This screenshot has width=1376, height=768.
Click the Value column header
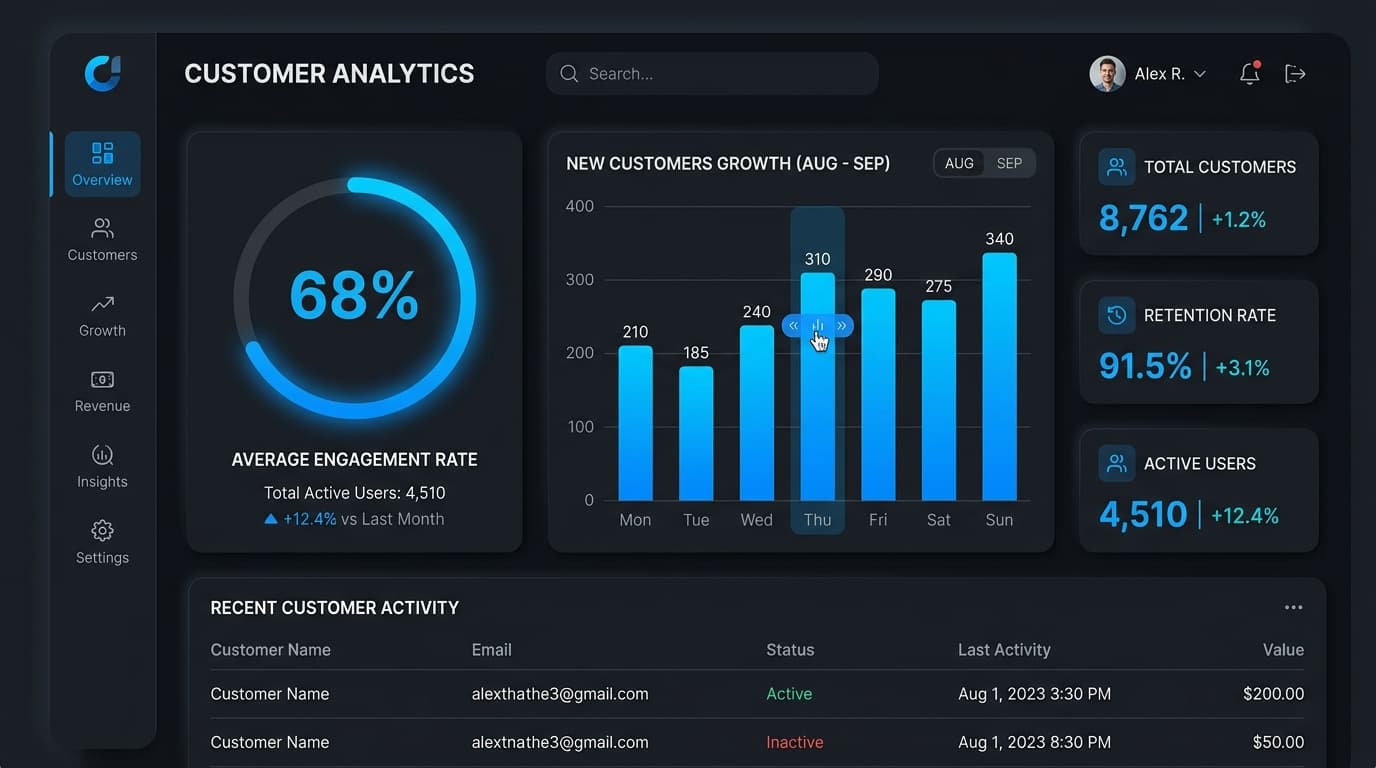[x=1283, y=650]
